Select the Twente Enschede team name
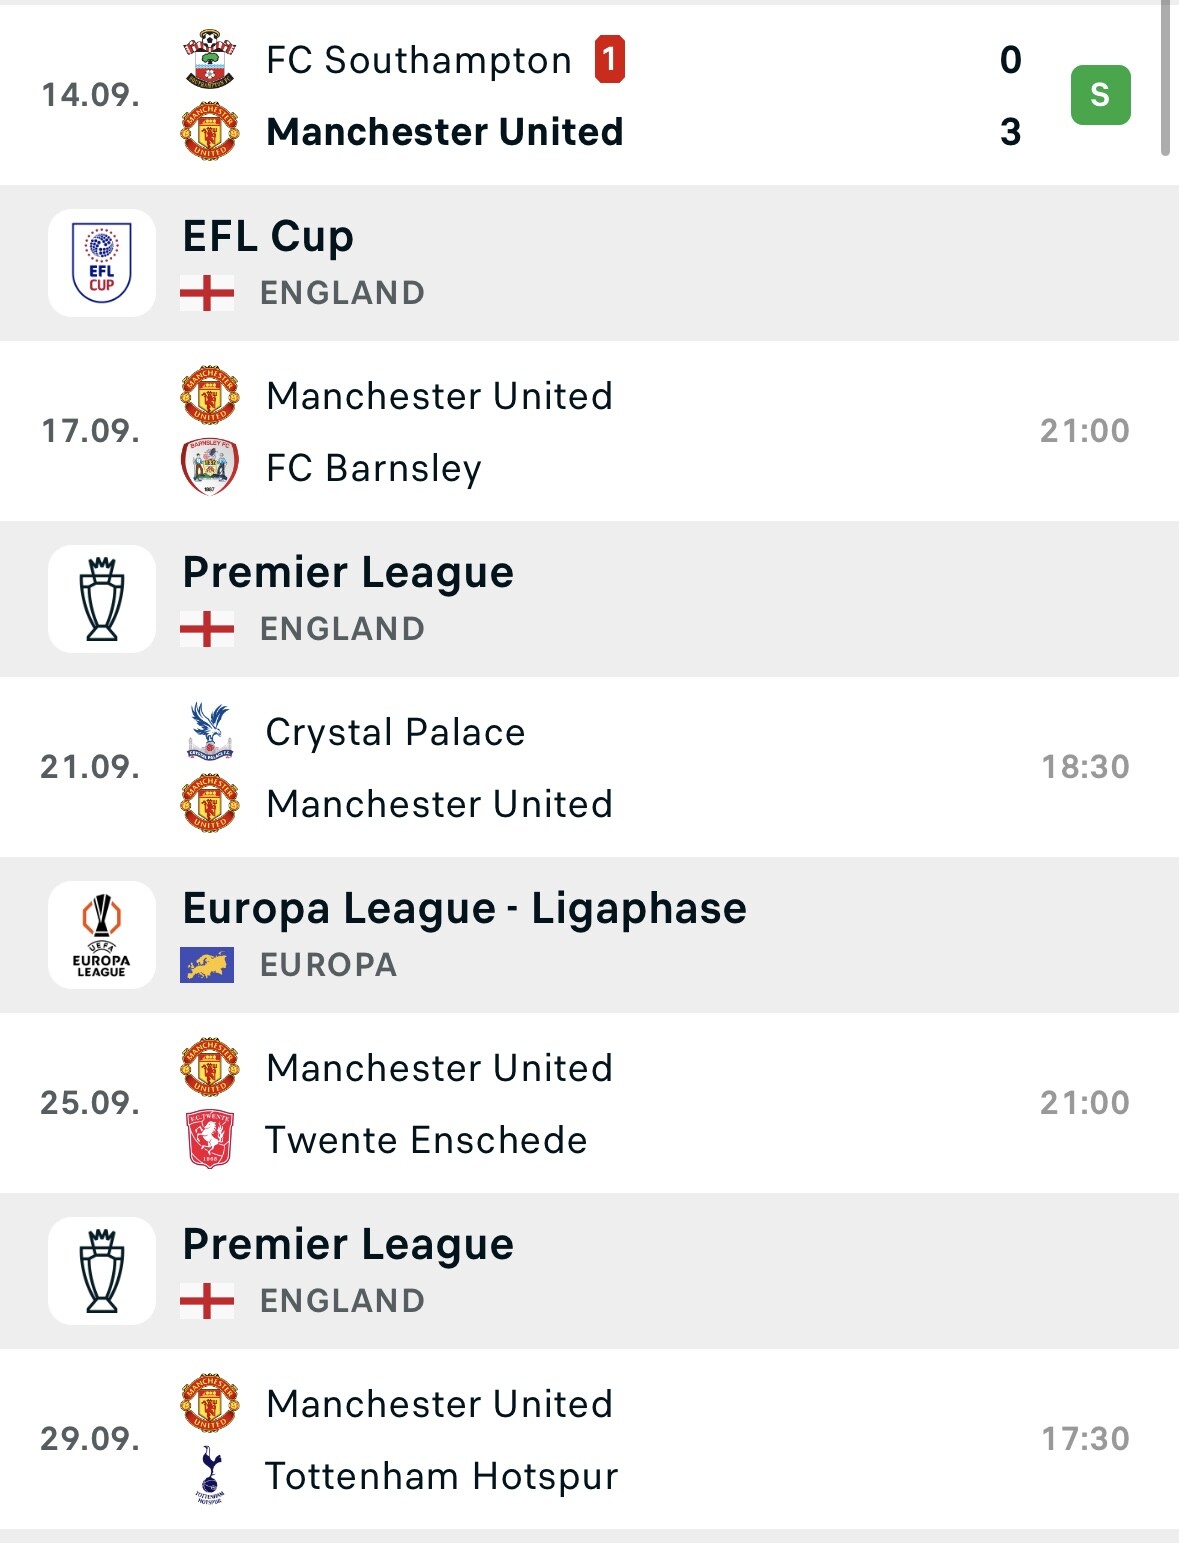Screen dimensions: 1179x1543 pyautogui.click(x=427, y=1140)
